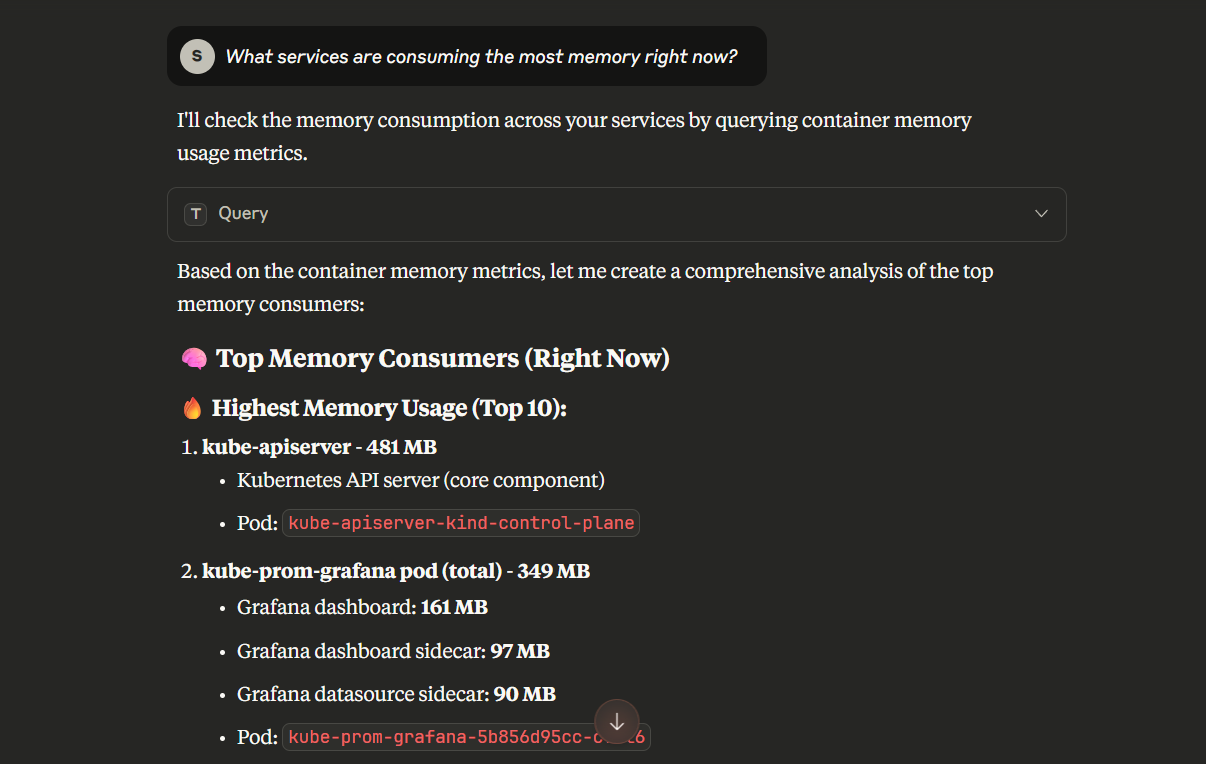Click the fire emoji beside Highest Memory Usage
1206x764 pixels.
pyautogui.click(x=193, y=408)
